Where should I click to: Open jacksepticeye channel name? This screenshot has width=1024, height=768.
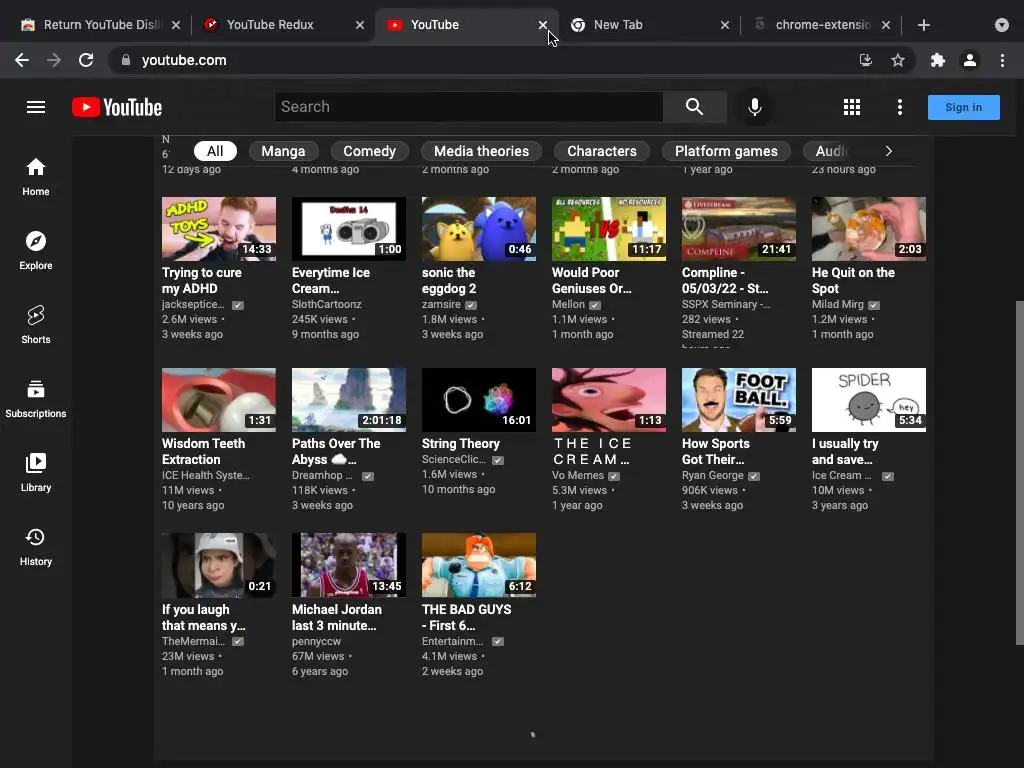pos(193,304)
